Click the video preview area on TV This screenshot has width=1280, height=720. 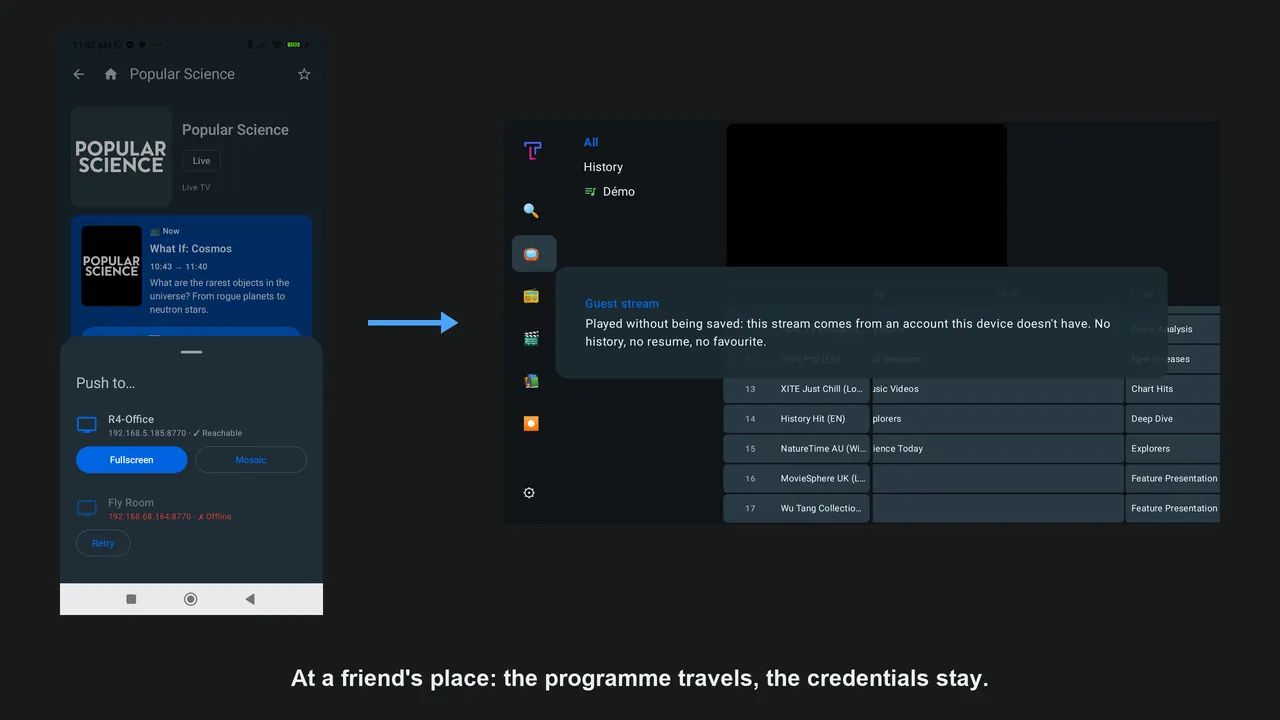click(866, 196)
